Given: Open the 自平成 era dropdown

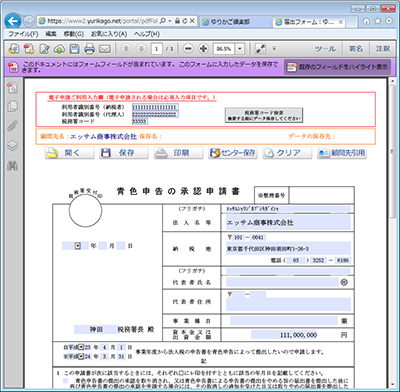Looking at the screenshot, I should (x=81, y=347).
